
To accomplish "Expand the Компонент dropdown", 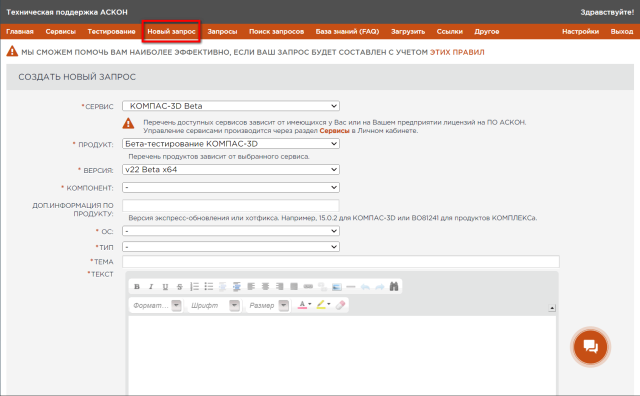I will (x=231, y=187).
